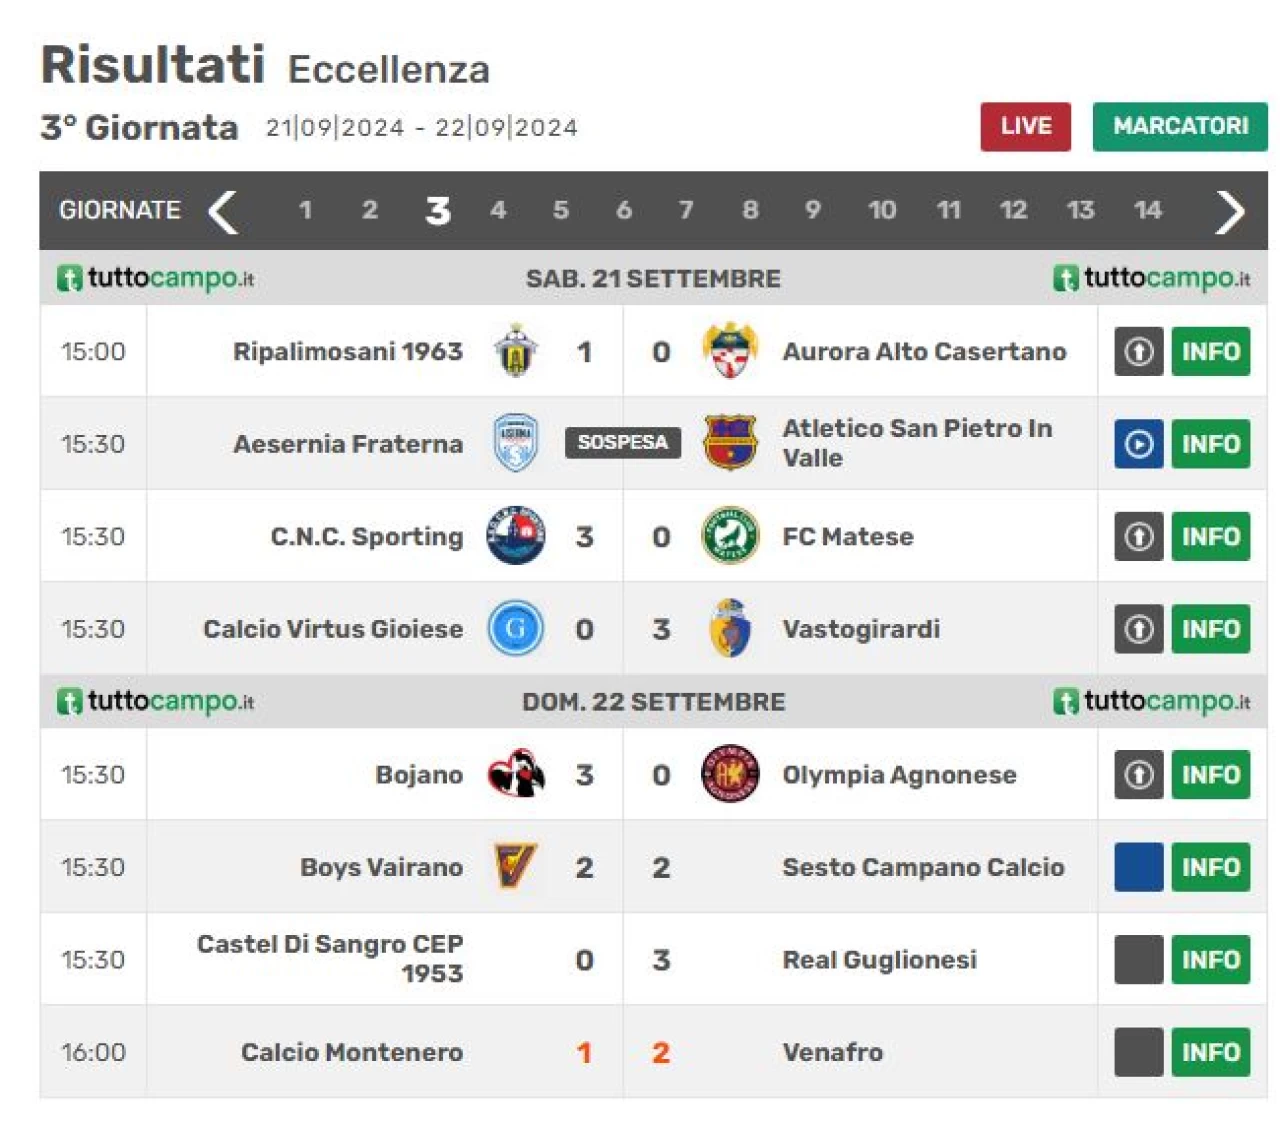1280x1124 pixels.
Task: Open the red LIVE button
Action: tap(1025, 126)
